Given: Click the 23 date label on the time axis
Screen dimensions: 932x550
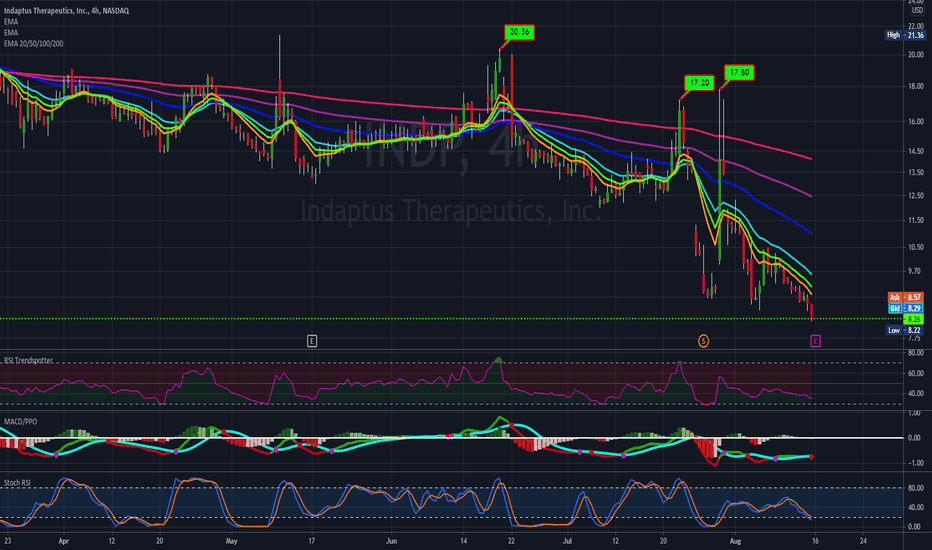Looking at the screenshot, I should point(7,541).
